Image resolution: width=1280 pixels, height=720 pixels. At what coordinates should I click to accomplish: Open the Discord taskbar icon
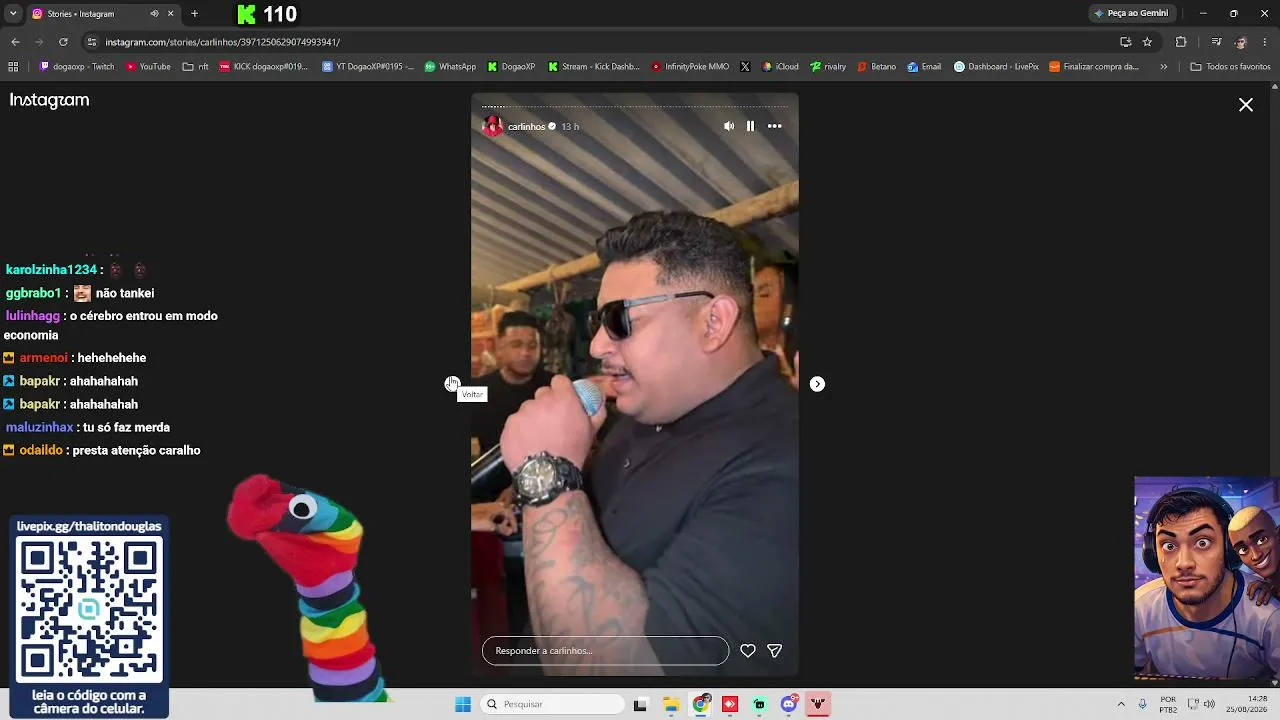pyautogui.click(x=789, y=704)
